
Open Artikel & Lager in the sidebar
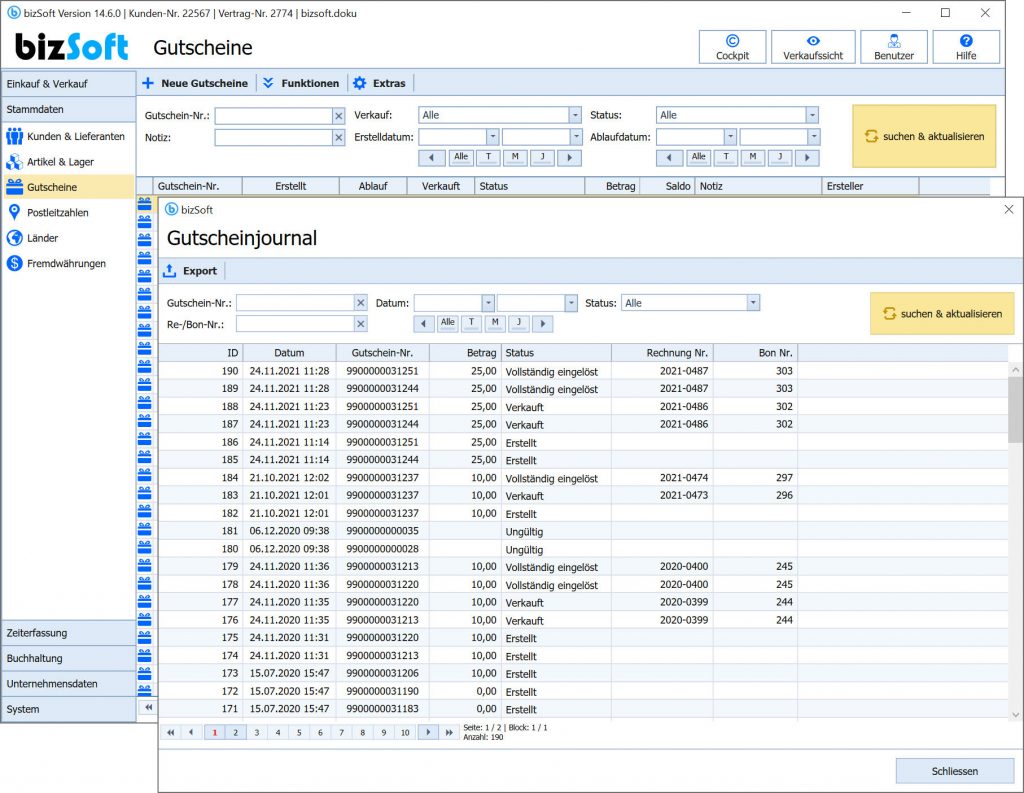pyautogui.click(x=67, y=162)
